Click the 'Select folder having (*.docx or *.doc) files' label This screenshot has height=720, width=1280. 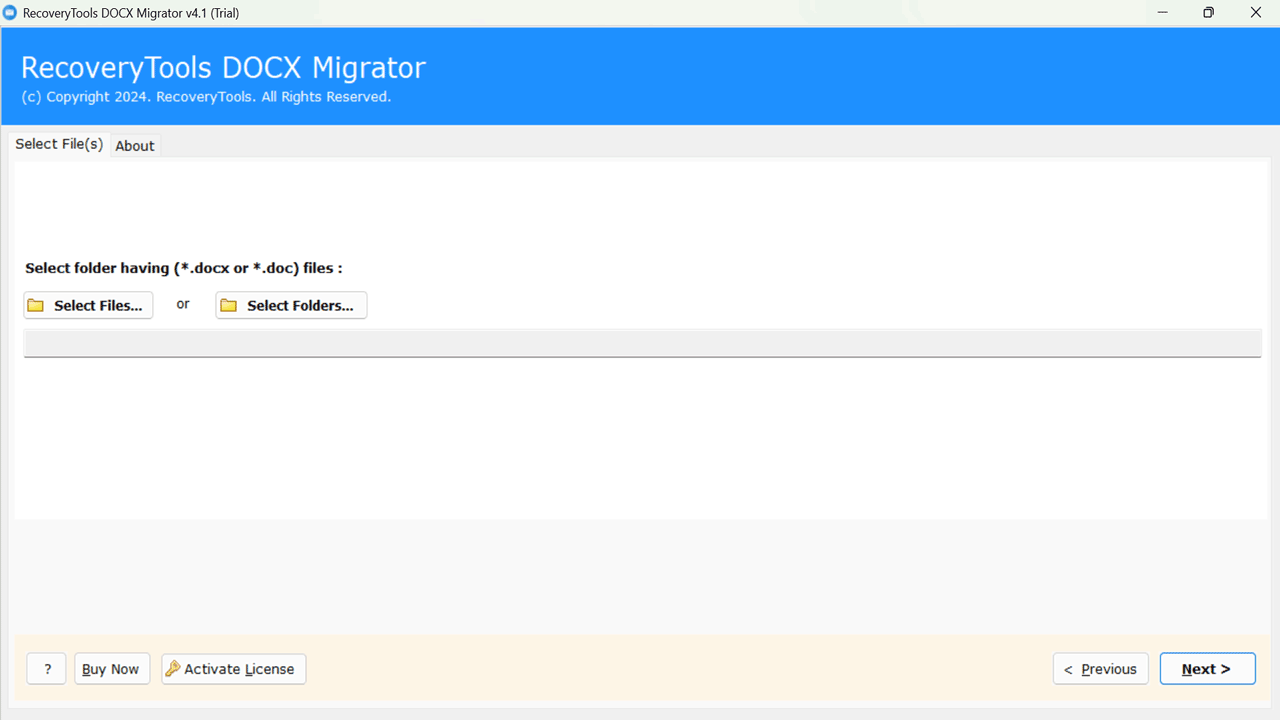coord(184,268)
